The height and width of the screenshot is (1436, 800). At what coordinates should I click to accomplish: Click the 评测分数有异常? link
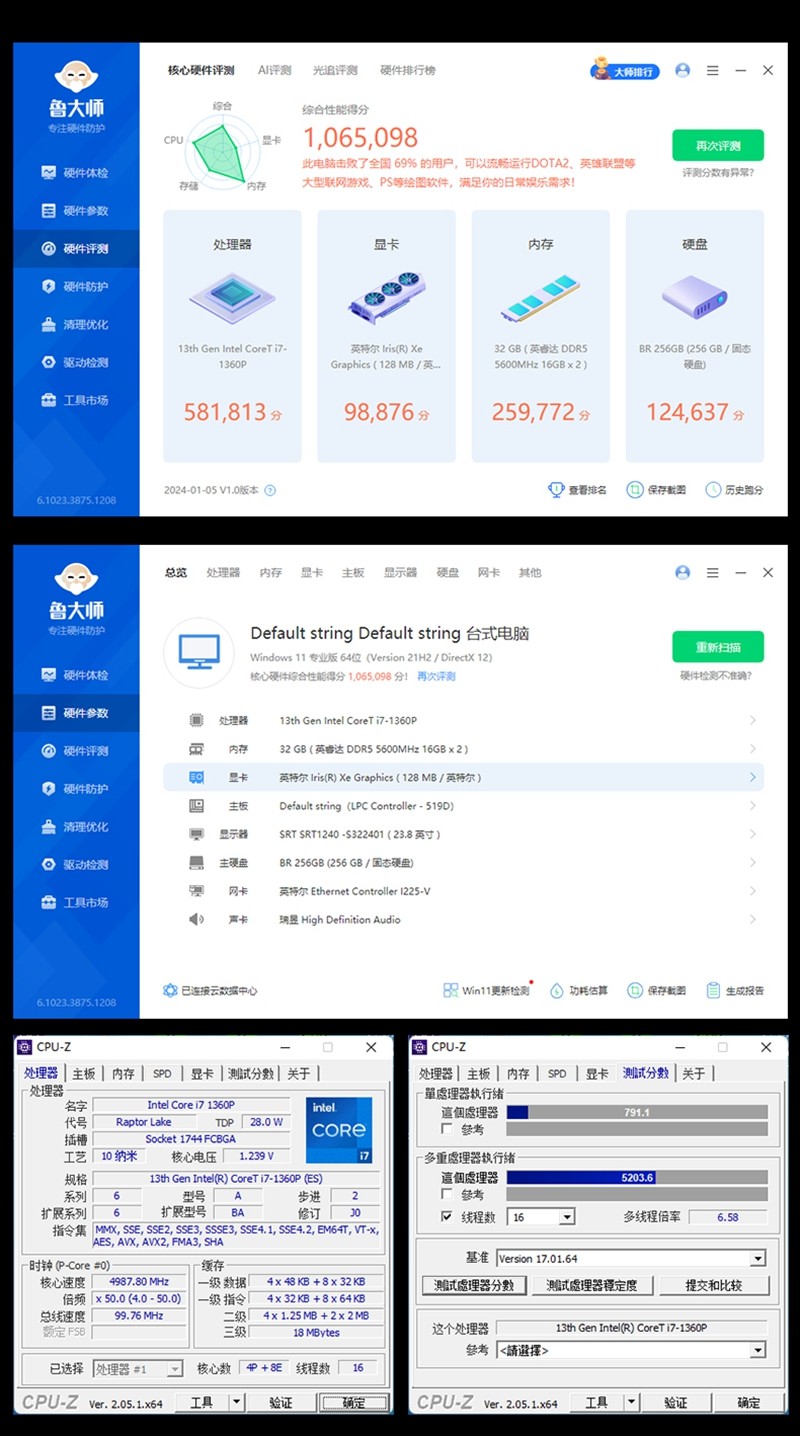[717, 173]
